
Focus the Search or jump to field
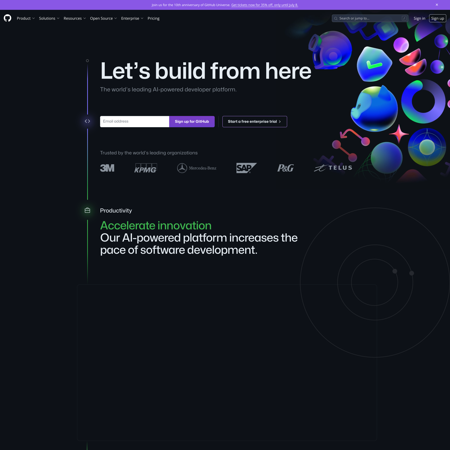tap(370, 18)
